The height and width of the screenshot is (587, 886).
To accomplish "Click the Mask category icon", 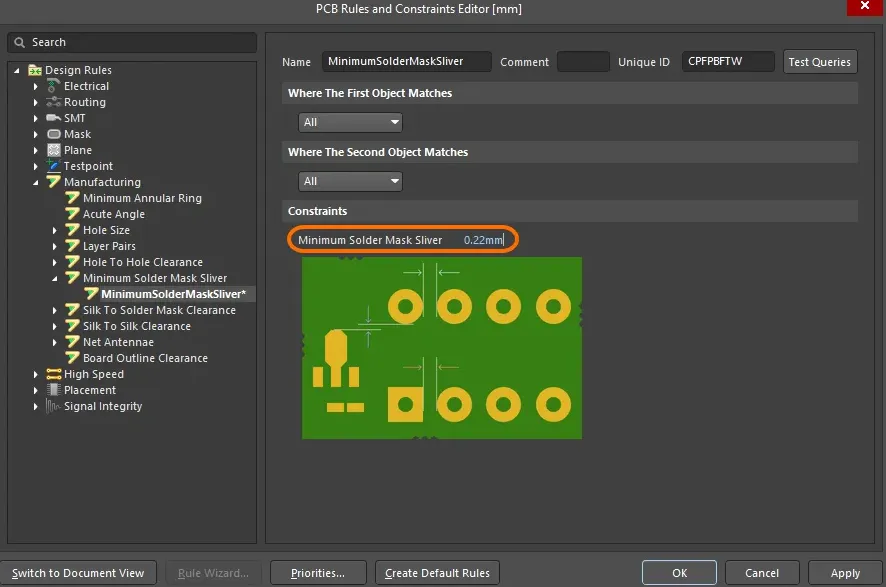I will coord(54,134).
